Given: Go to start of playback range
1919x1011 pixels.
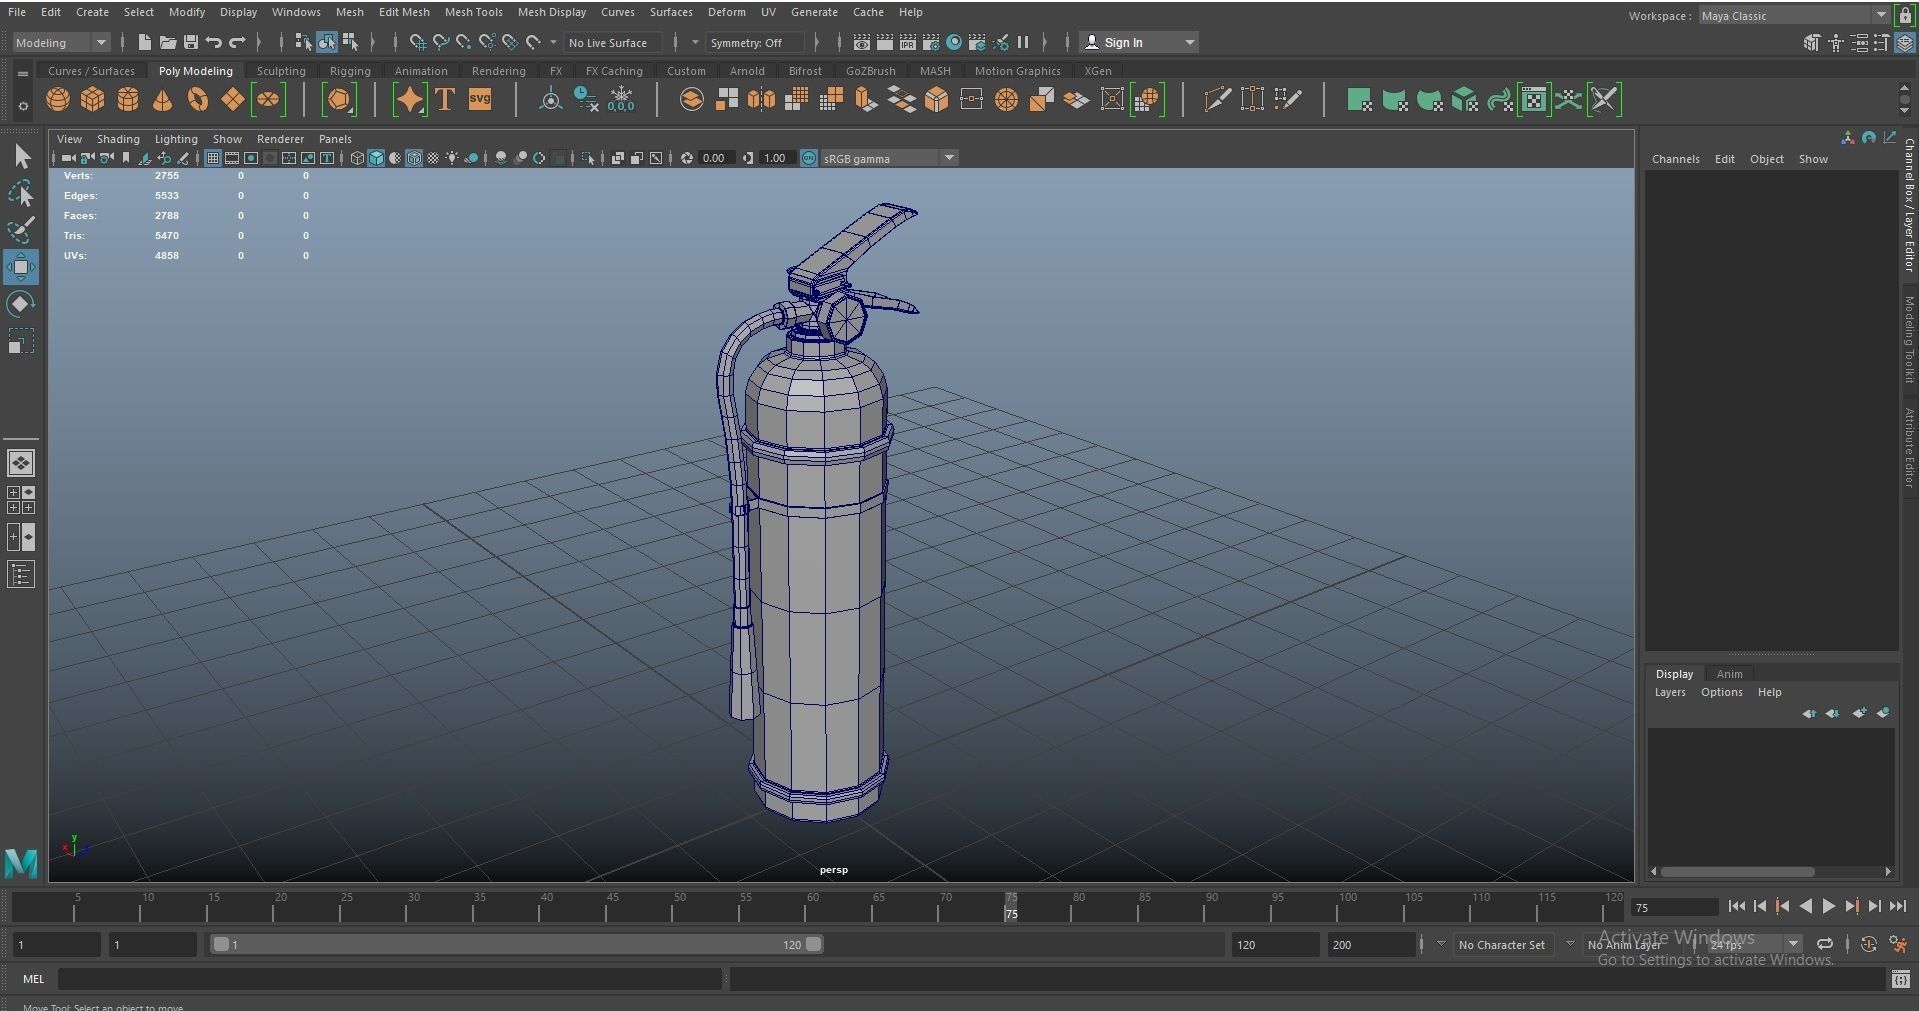Looking at the screenshot, I should point(1737,906).
